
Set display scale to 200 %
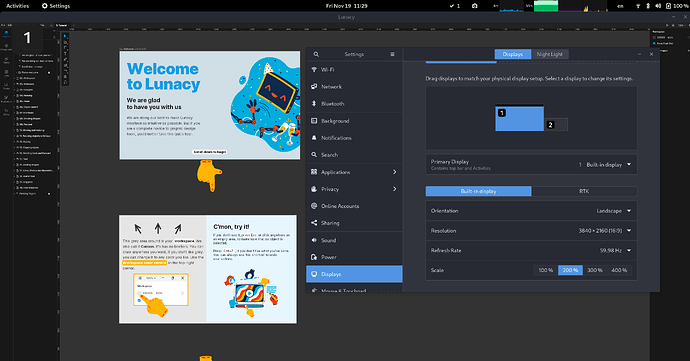coord(570,270)
